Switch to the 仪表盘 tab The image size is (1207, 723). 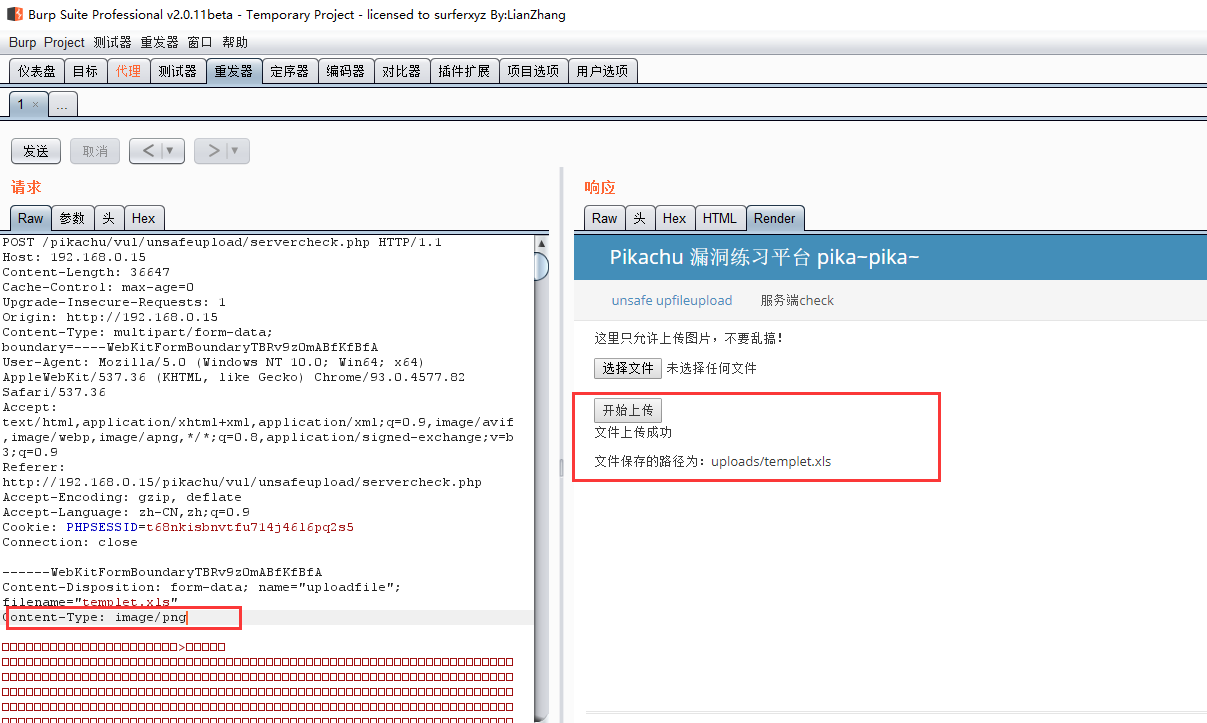click(x=37, y=71)
